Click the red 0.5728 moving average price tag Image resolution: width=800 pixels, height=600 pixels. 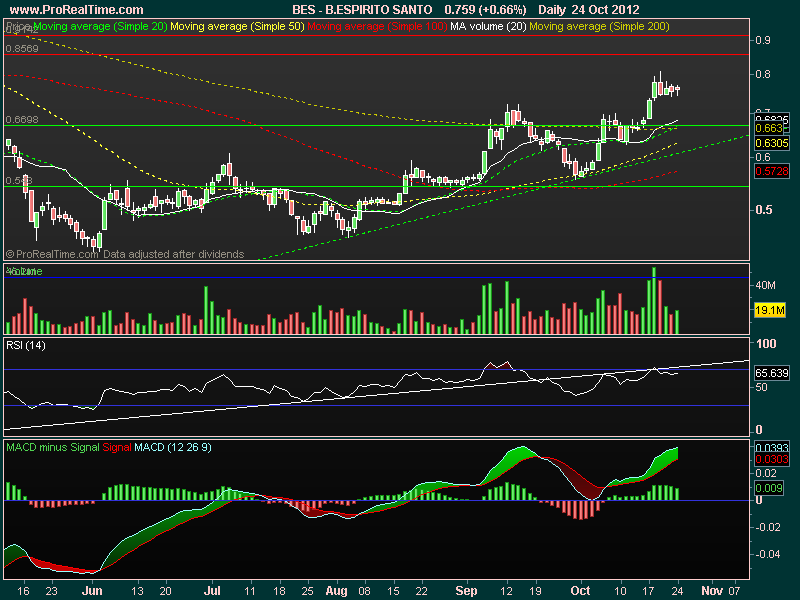tap(771, 173)
